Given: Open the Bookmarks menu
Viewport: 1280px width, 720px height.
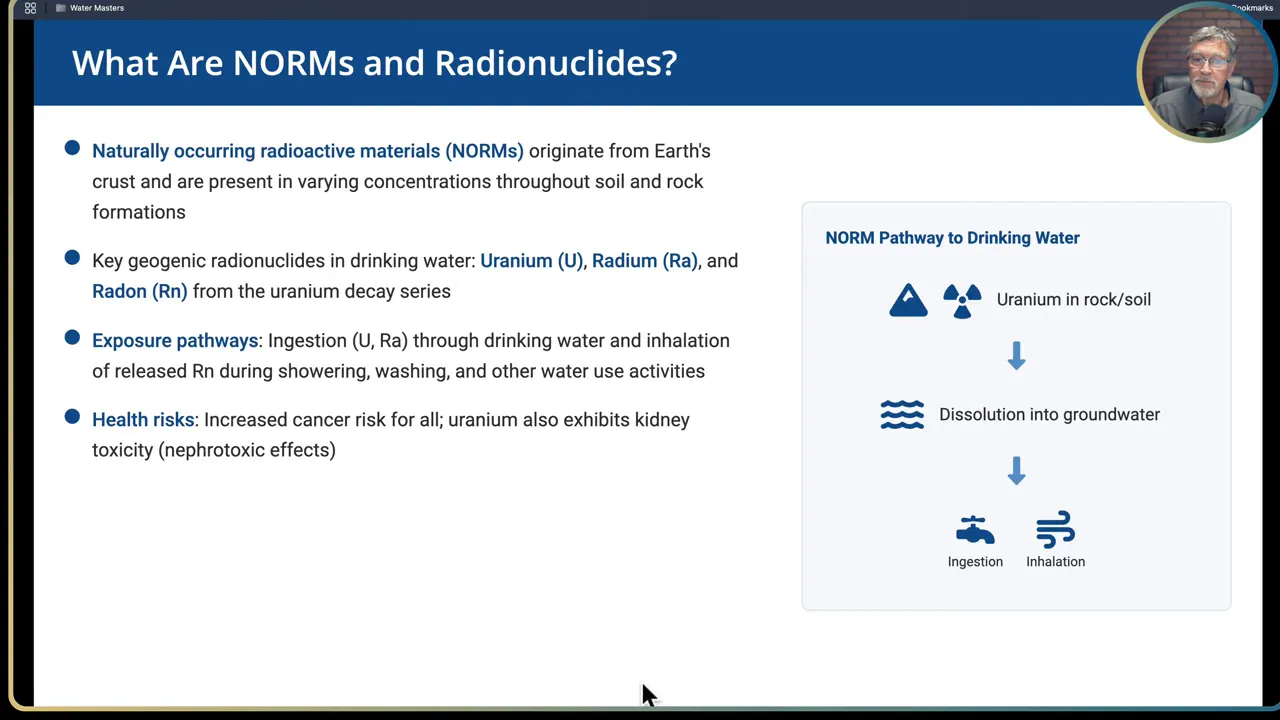Looking at the screenshot, I should (1252, 8).
